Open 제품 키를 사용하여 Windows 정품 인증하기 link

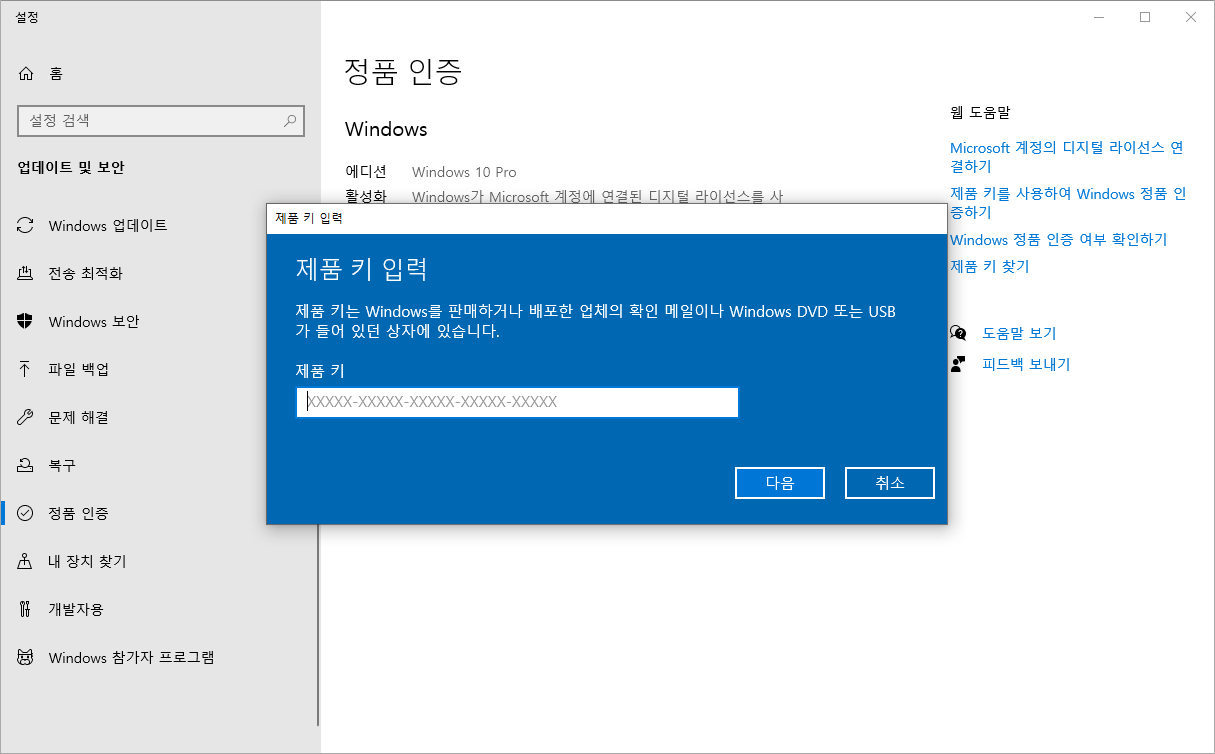pos(1068,203)
